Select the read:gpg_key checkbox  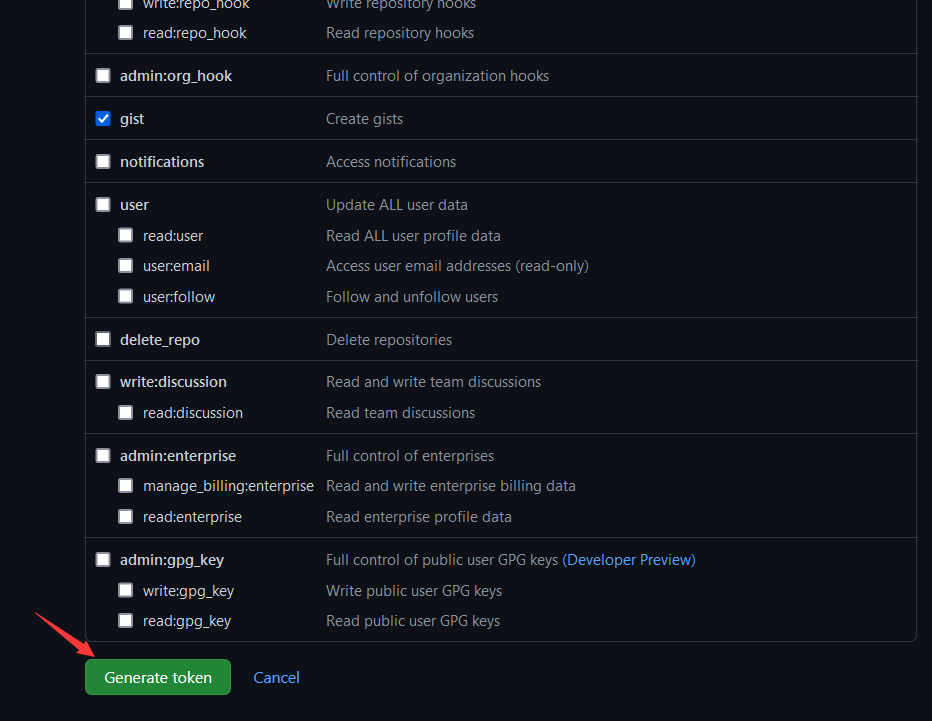125,621
